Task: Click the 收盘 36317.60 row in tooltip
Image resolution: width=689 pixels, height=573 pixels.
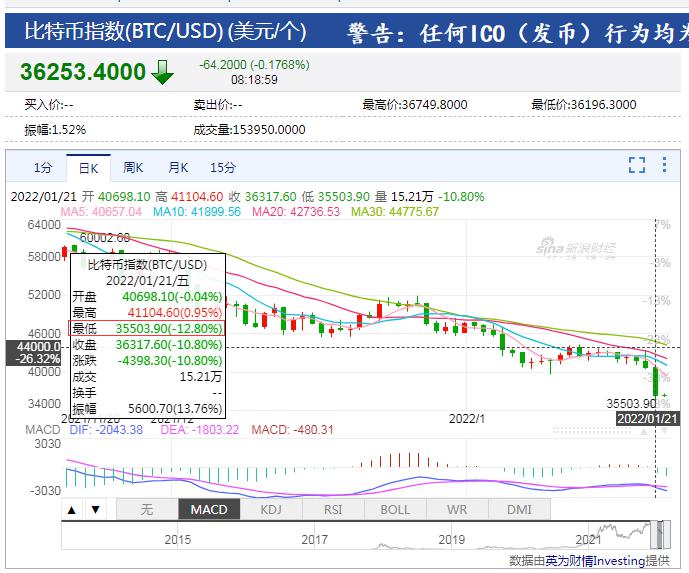Action: [147, 345]
